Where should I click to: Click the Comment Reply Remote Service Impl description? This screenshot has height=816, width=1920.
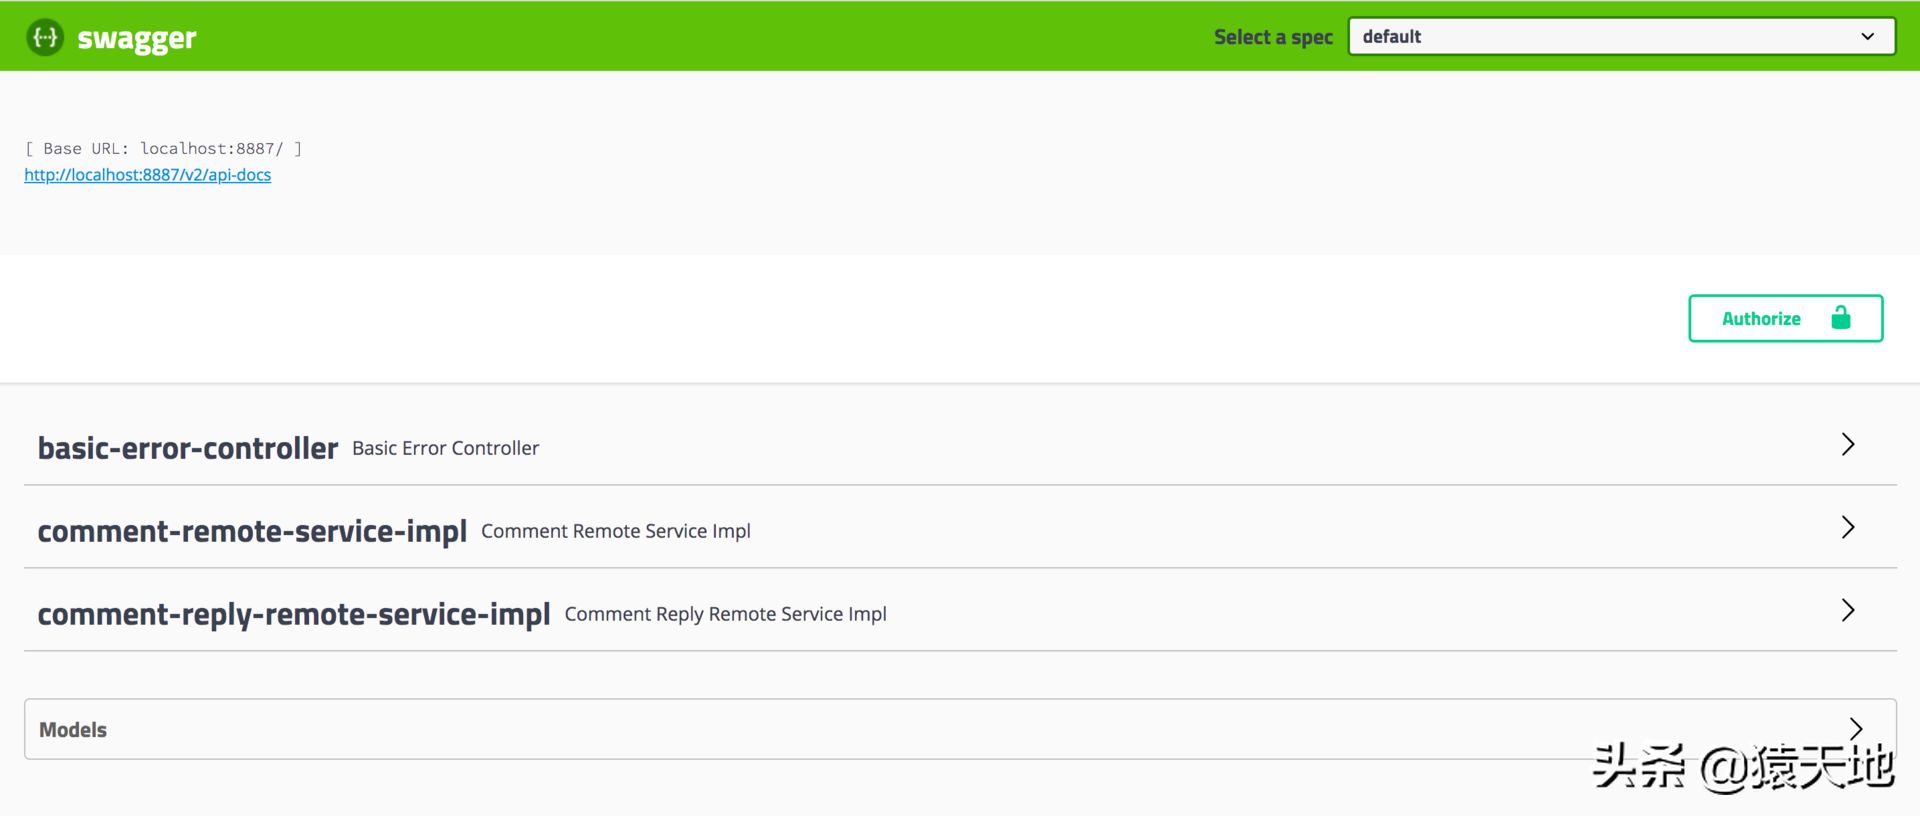(725, 614)
